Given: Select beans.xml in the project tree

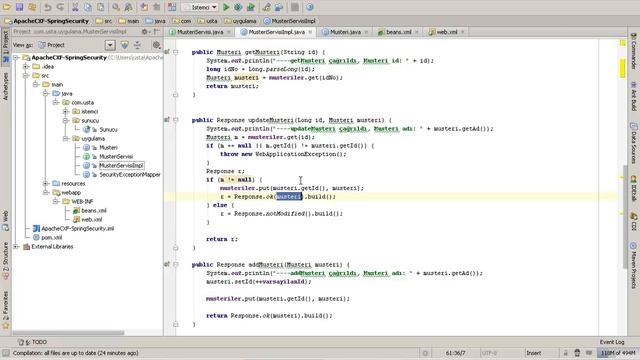Looking at the screenshot, I should coord(93,211).
